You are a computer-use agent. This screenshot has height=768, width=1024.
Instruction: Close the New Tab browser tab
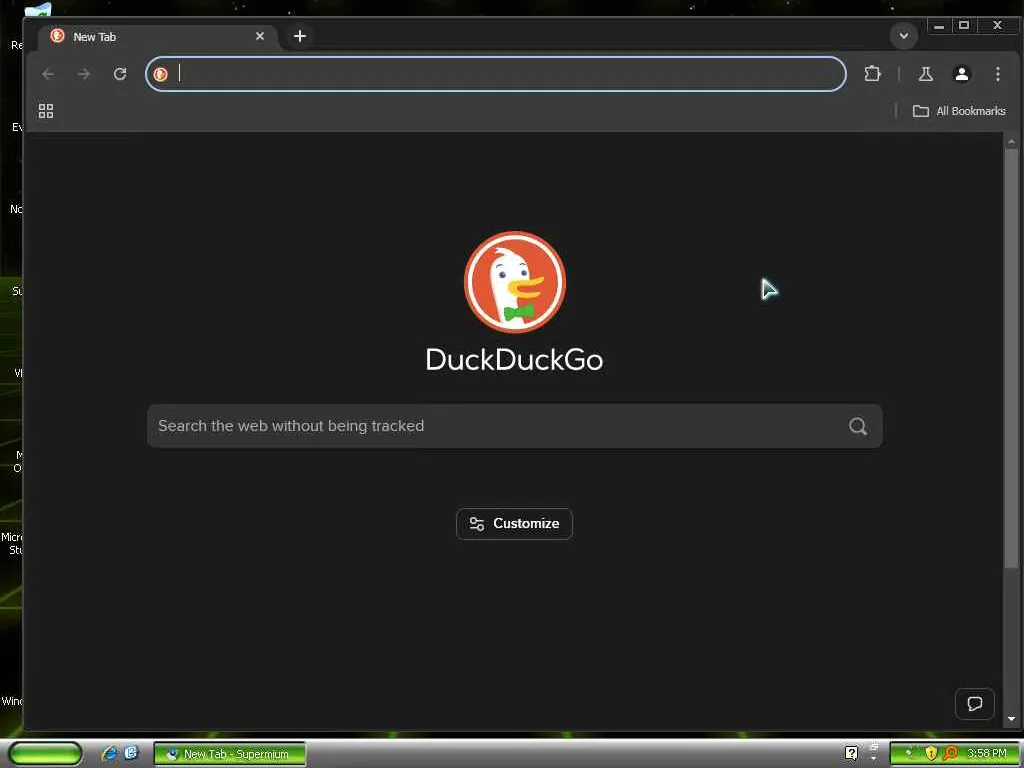tap(260, 37)
